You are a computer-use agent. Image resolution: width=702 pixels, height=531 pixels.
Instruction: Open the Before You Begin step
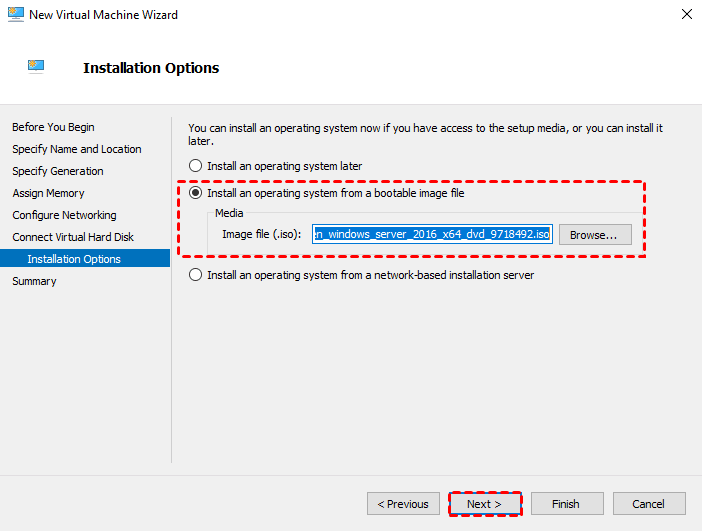pyautogui.click(x=53, y=127)
